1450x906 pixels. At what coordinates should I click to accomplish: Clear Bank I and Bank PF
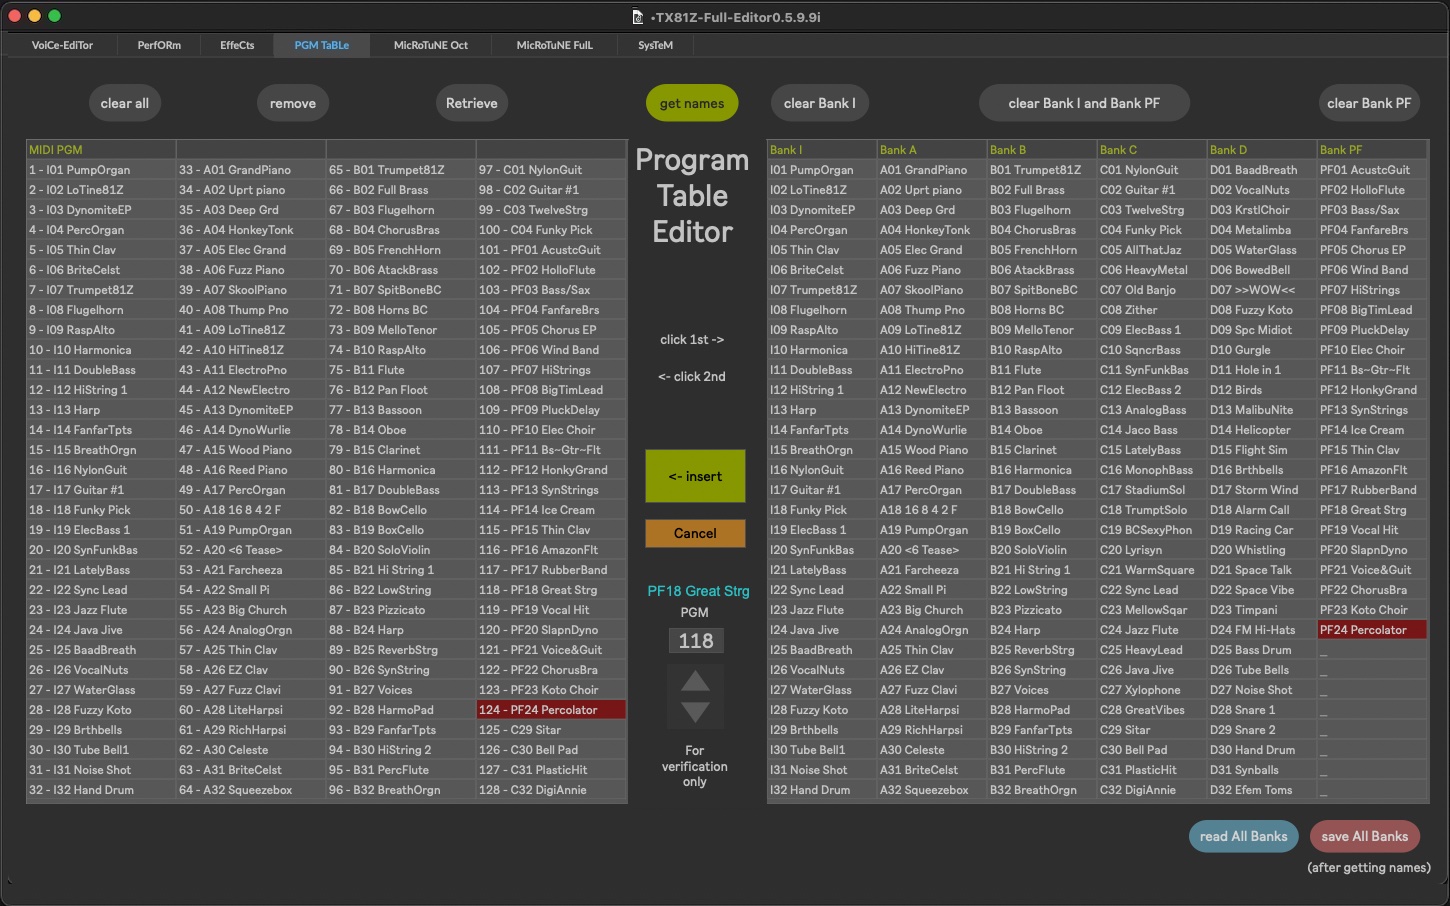point(1083,103)
